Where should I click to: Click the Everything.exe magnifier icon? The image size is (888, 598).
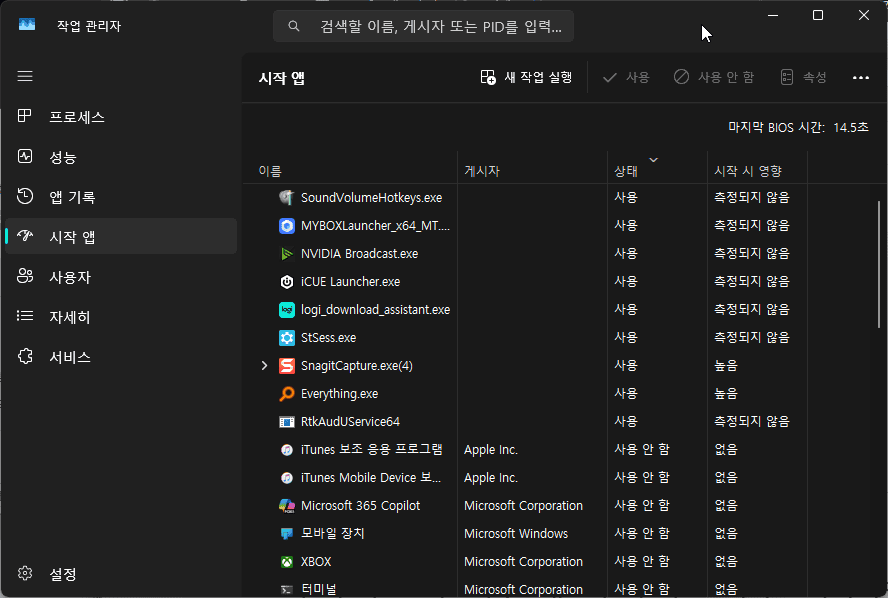point(287,394)
